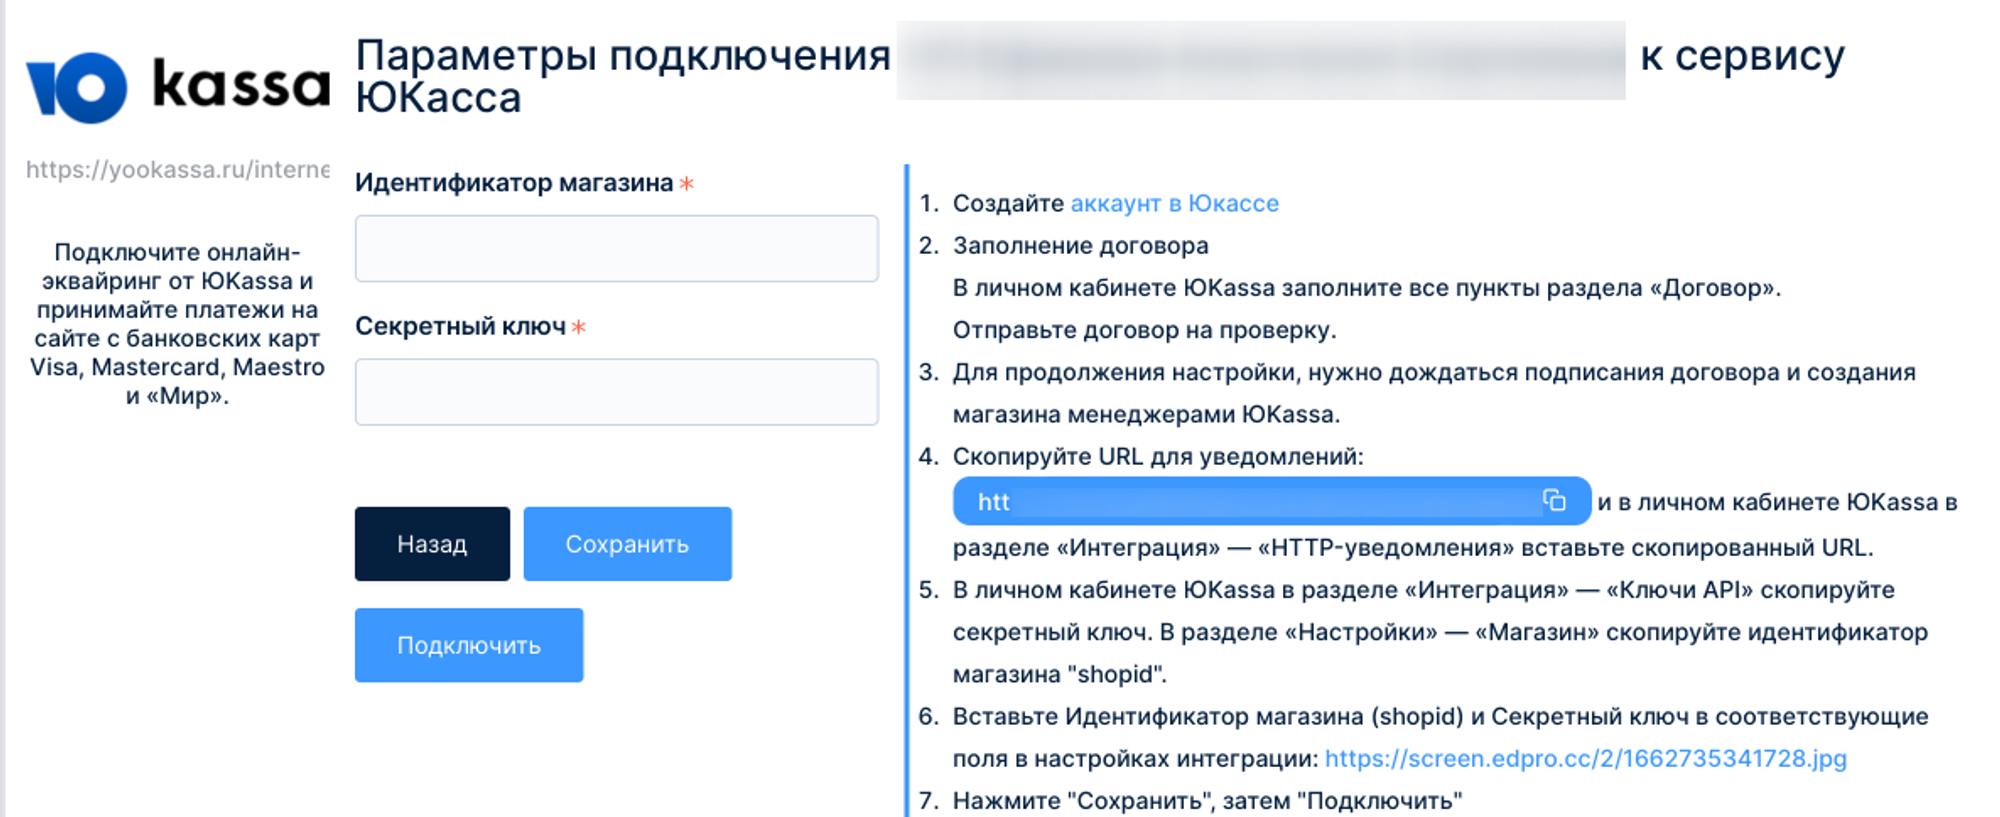Click the YooKassa logo
2000x817 pixels.
click(178, 88)
